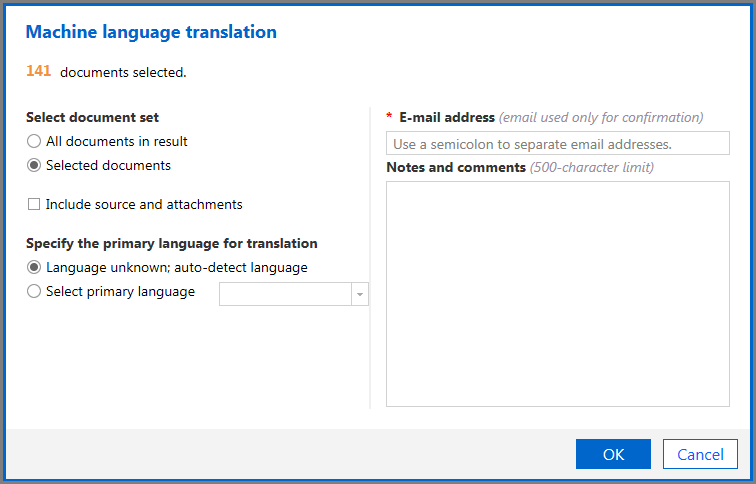Pick "Language unknown; auto-detect language" radio button
The height and width of the screenshot is (484, 756).
point(34,267)
